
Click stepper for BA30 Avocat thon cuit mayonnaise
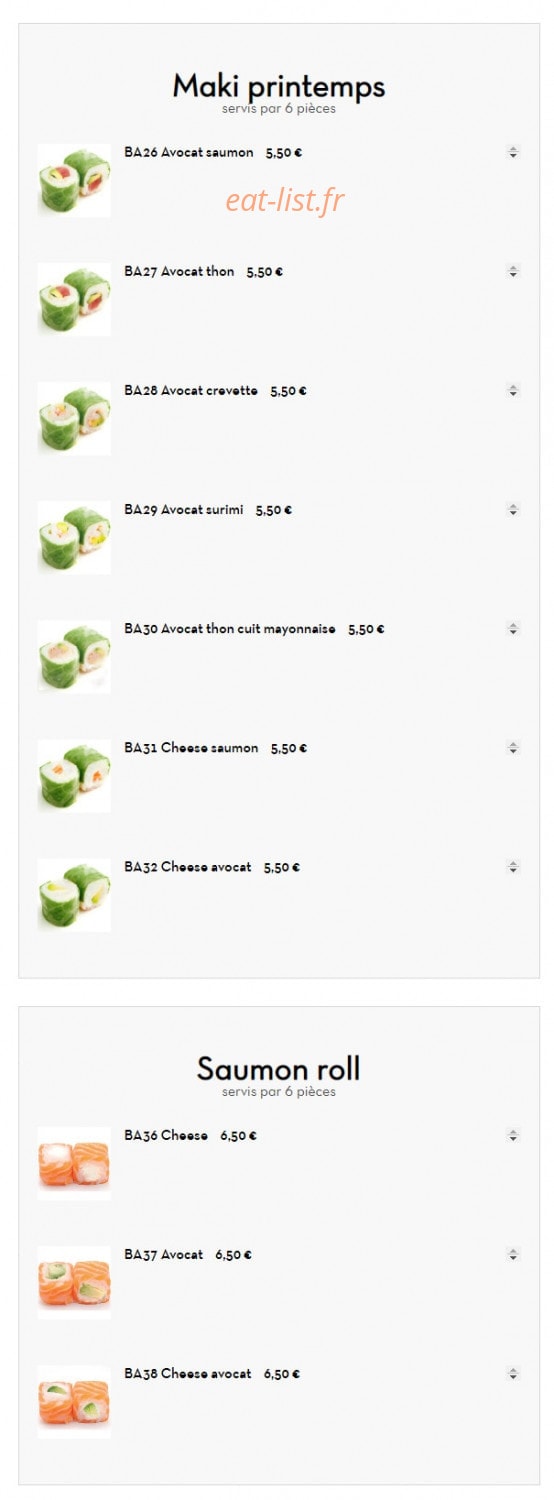(513, 628)
